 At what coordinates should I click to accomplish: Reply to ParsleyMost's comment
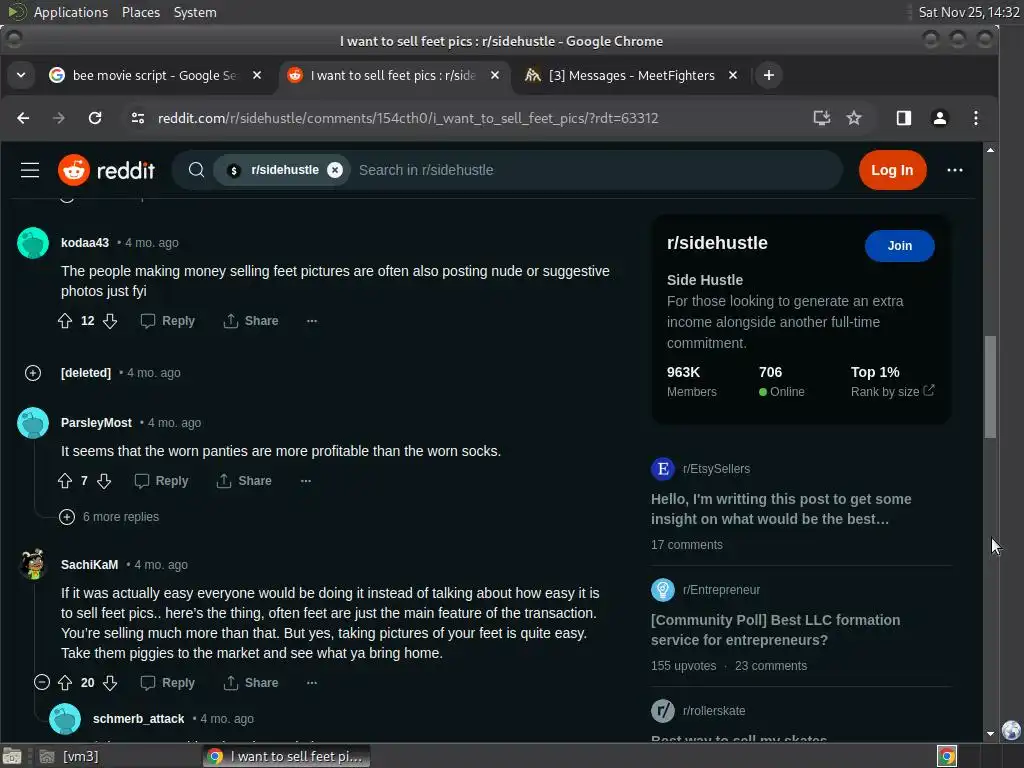161,481
